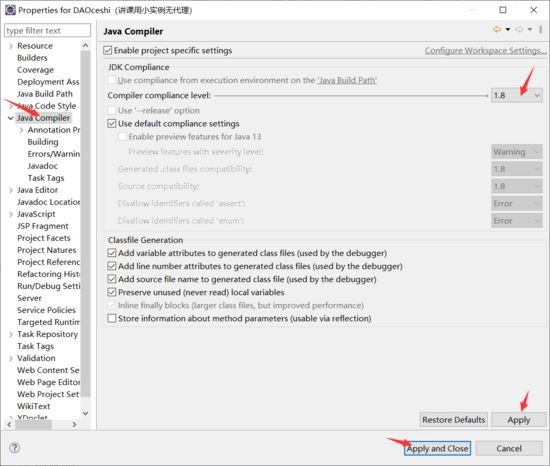Click the forward navigation arrow icon
This screenshot has width=550, height=466.
click(x=519, y=29)
